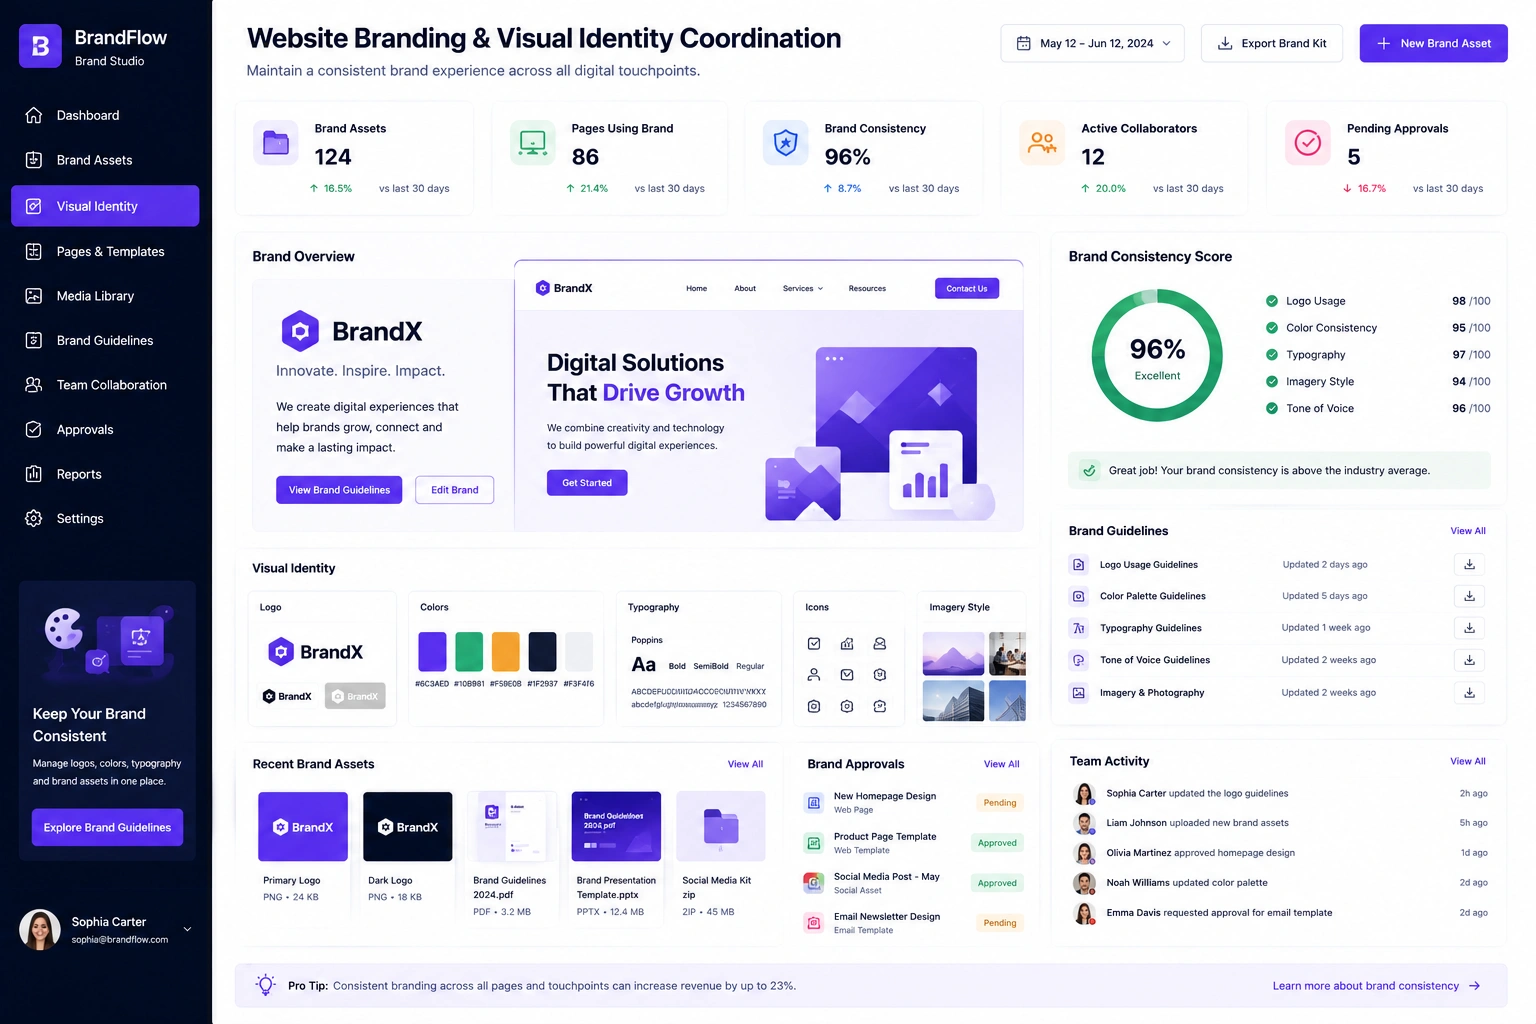The image size is (1536, 1024).
Task: Open Media Library in sidebar
Action: 105,296
